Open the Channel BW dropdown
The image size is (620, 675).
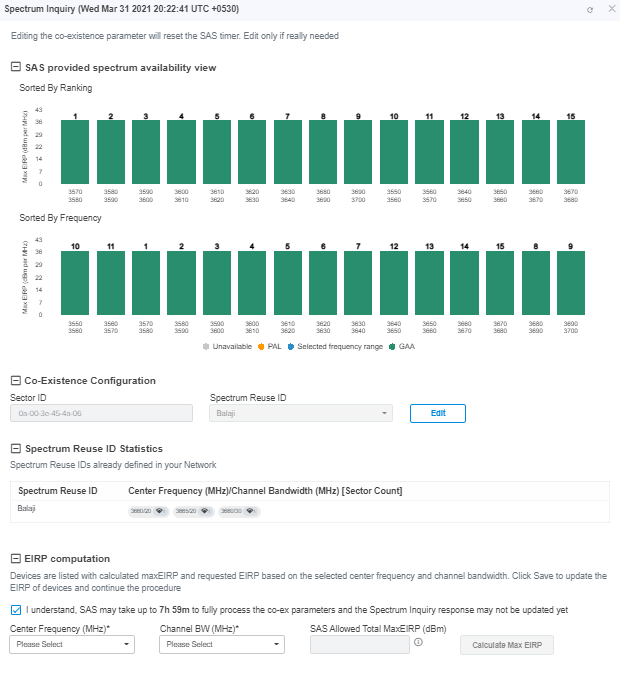221,645
